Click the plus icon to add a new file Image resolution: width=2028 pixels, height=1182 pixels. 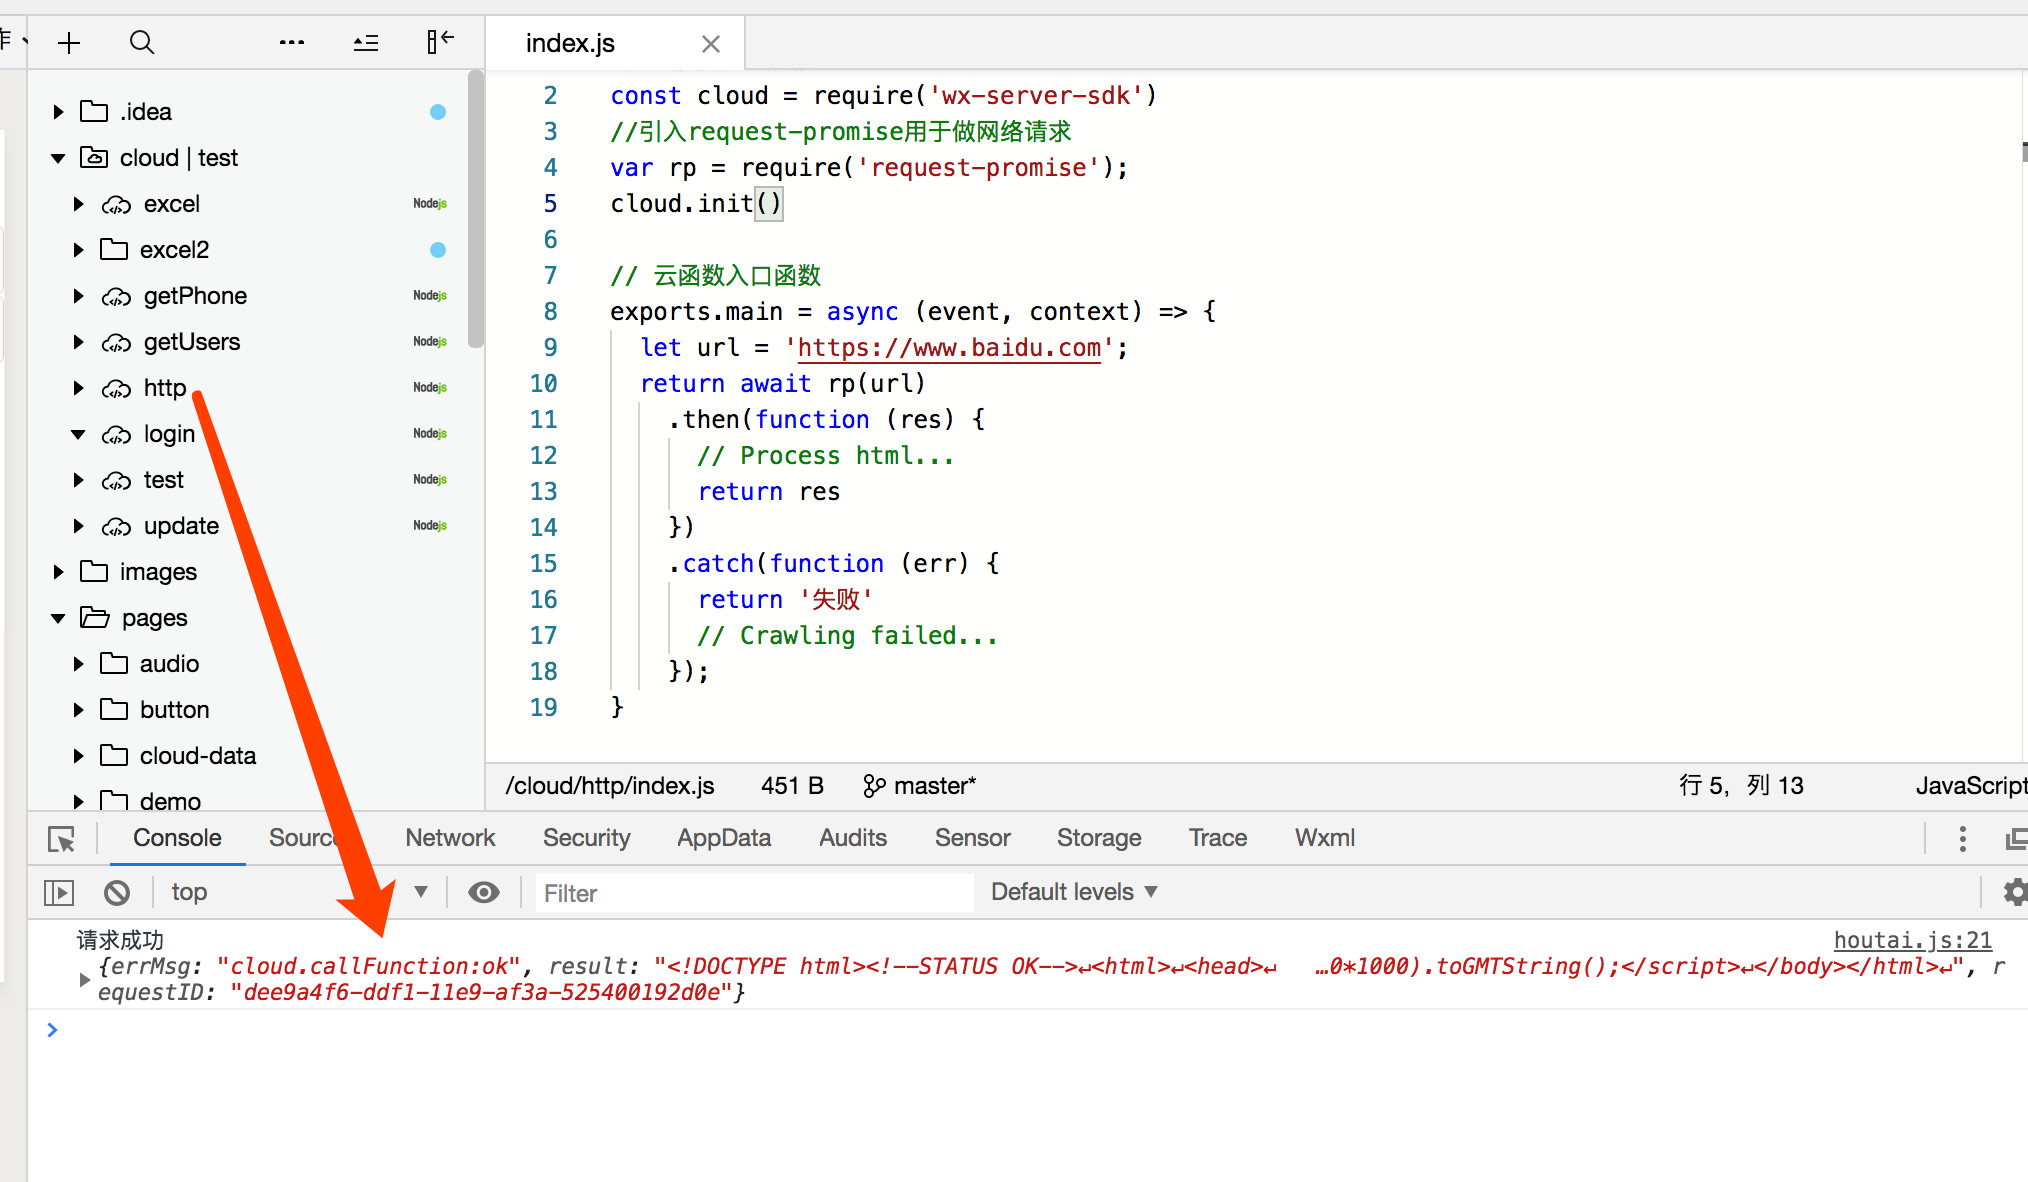[x=69, y=43]
